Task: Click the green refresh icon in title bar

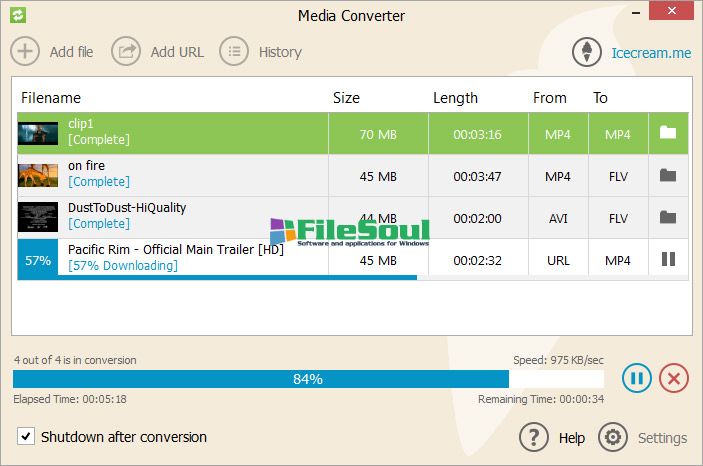Action: click(18, 15)
